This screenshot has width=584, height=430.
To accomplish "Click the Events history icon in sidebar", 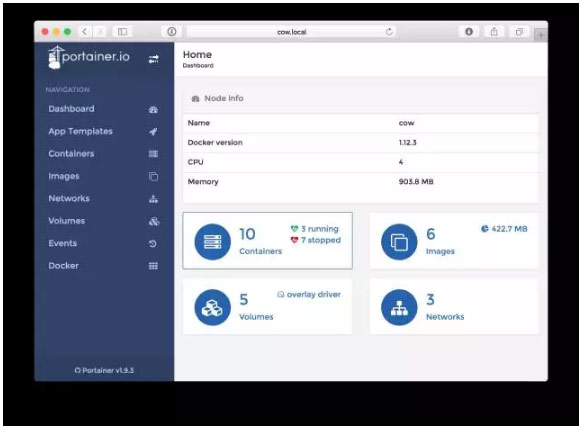I will (x=153, y=243).
